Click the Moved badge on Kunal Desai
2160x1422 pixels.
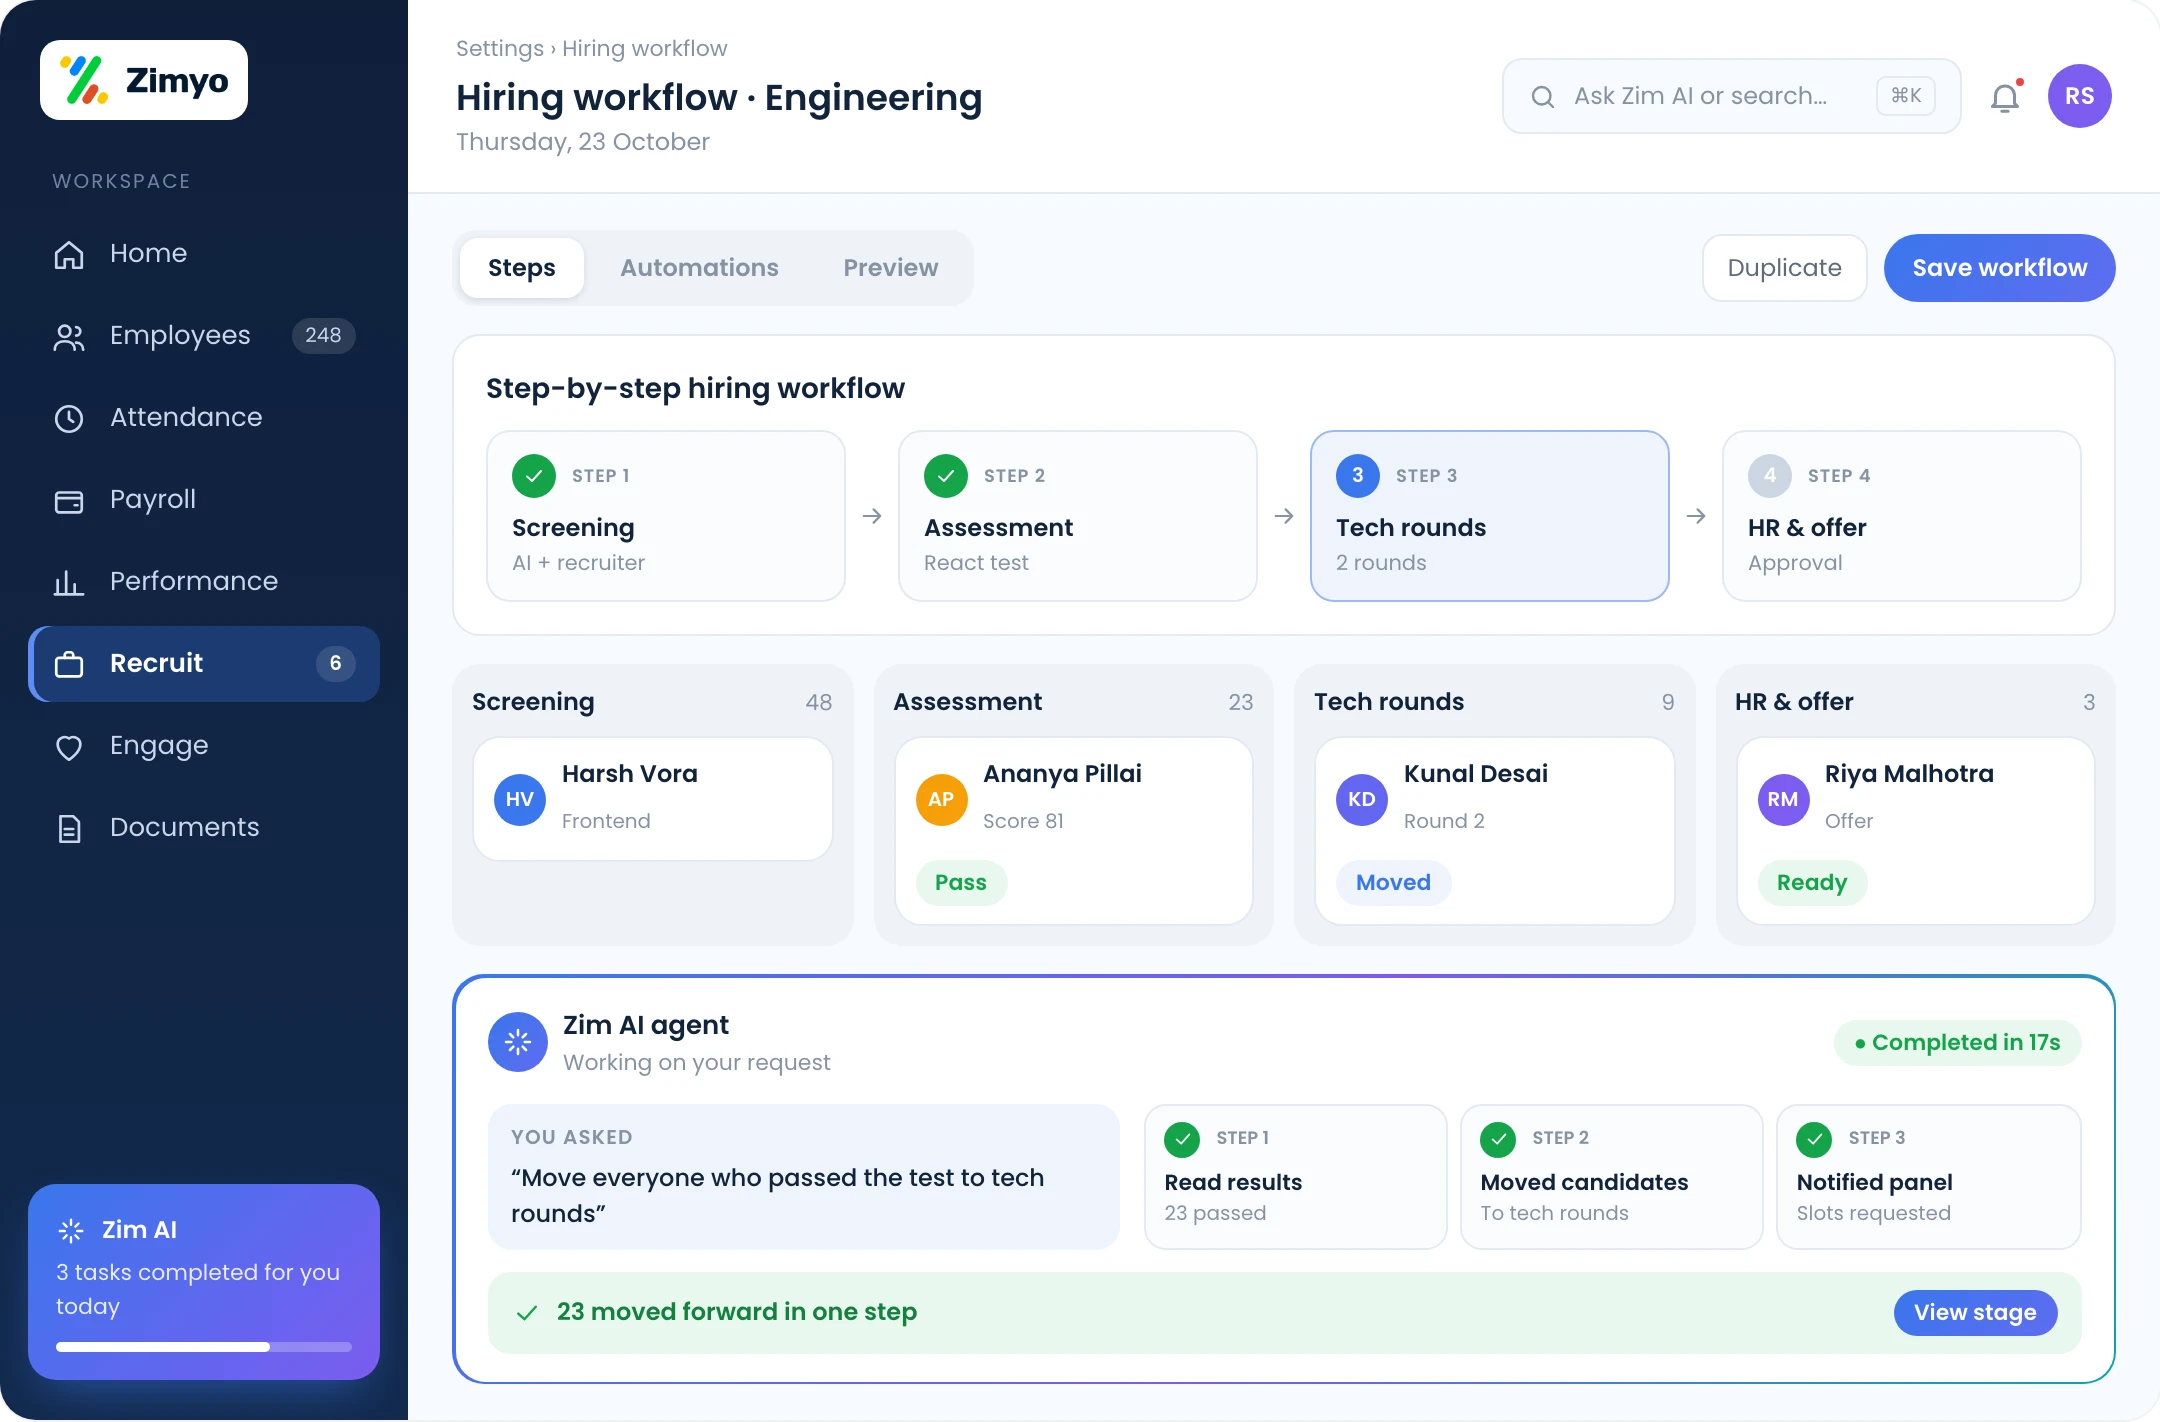[x=1393, y=882]
